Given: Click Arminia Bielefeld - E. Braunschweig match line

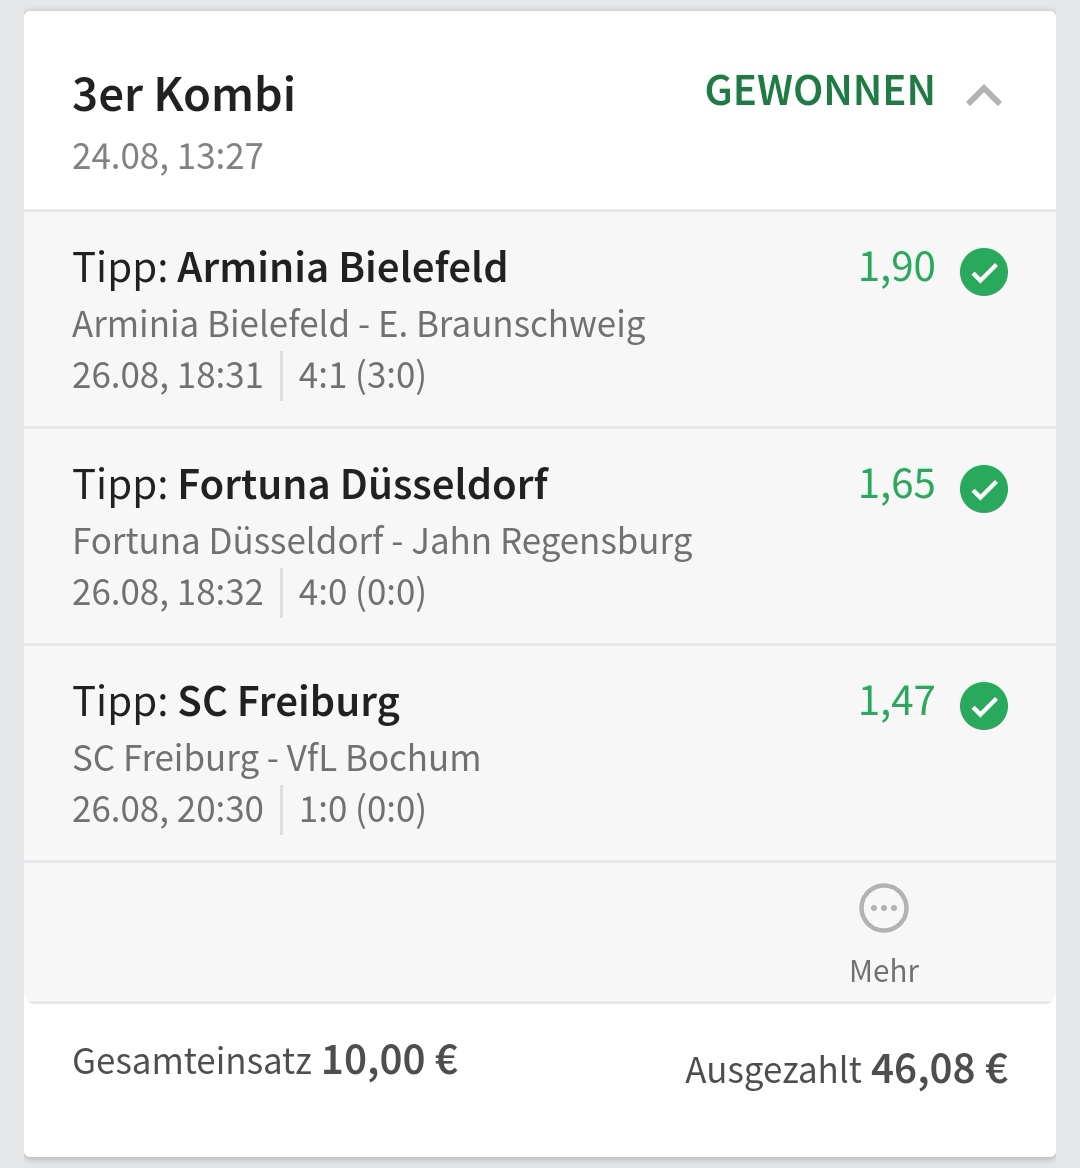Looking at the screenshot, I should click(x=359, y=324).
